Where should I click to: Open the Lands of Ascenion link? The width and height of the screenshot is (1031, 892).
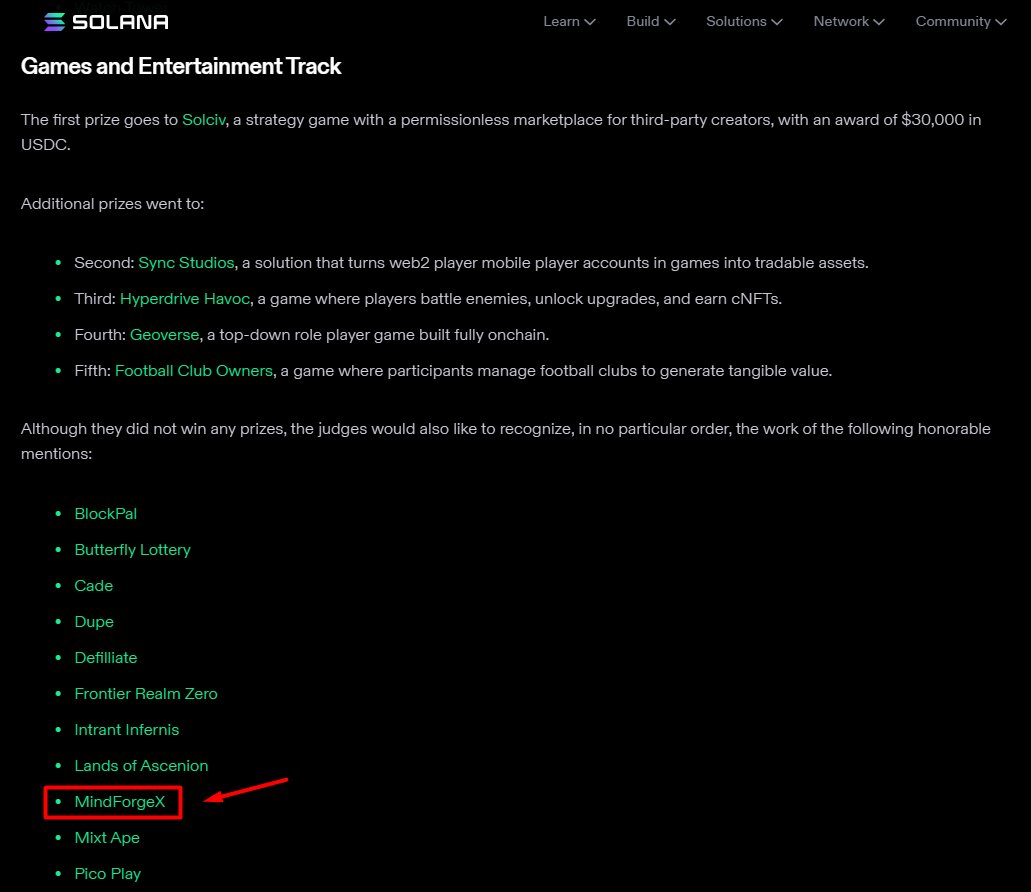tap(141, 766)
